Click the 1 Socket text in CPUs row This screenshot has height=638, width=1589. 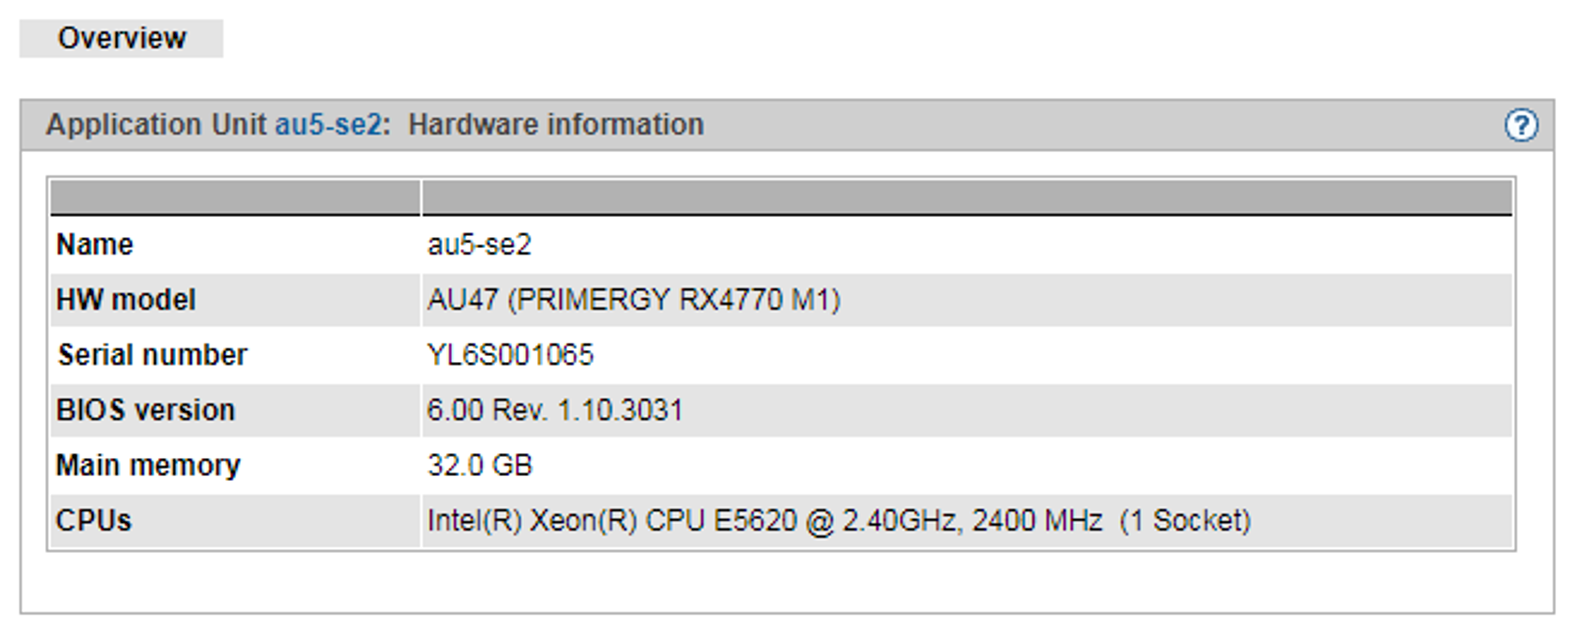1185,520
